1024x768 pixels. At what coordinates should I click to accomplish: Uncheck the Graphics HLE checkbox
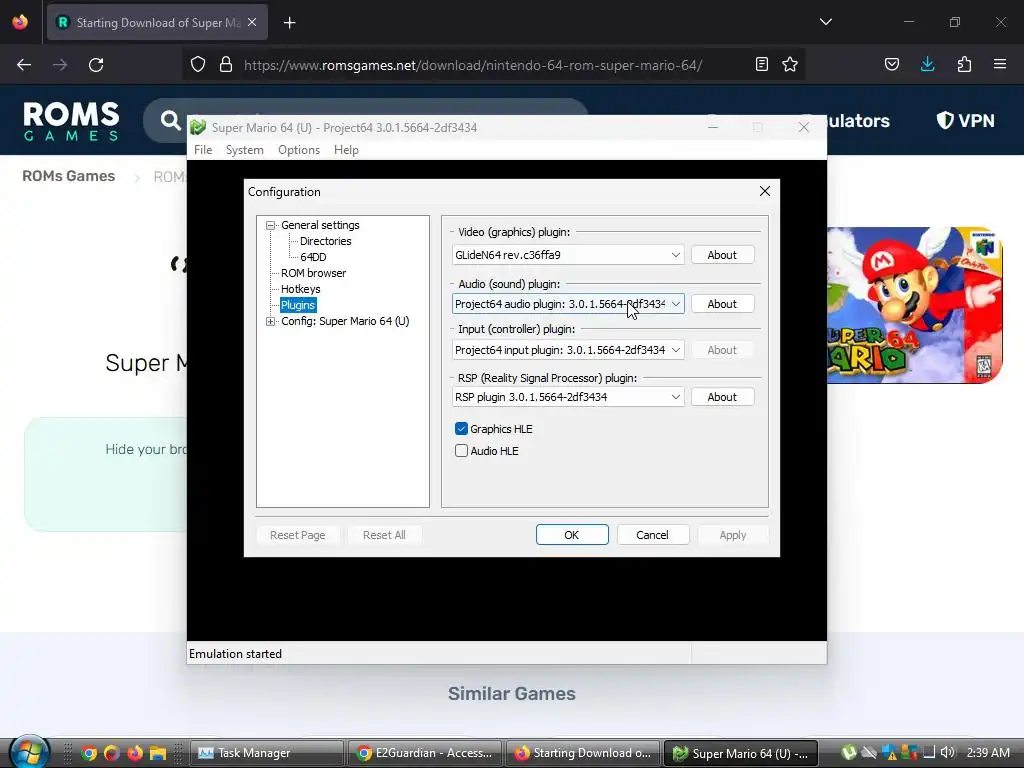coord(461,428)
